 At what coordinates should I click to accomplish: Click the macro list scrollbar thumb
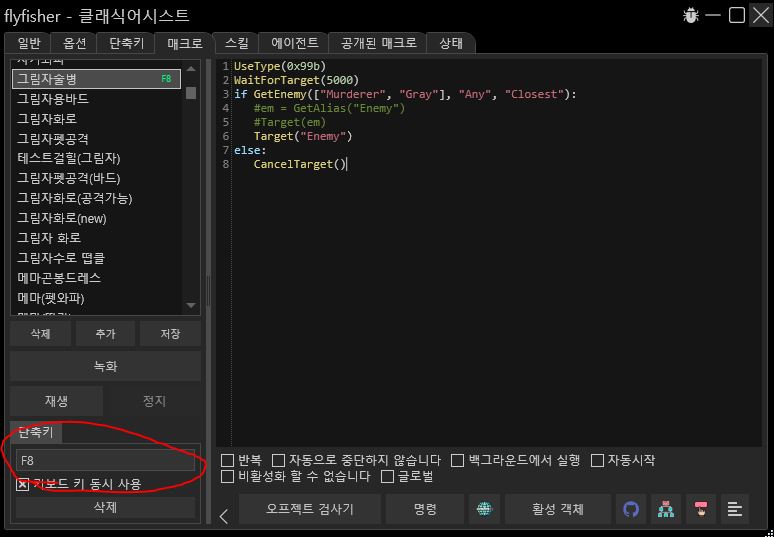[x=191, y=93]
